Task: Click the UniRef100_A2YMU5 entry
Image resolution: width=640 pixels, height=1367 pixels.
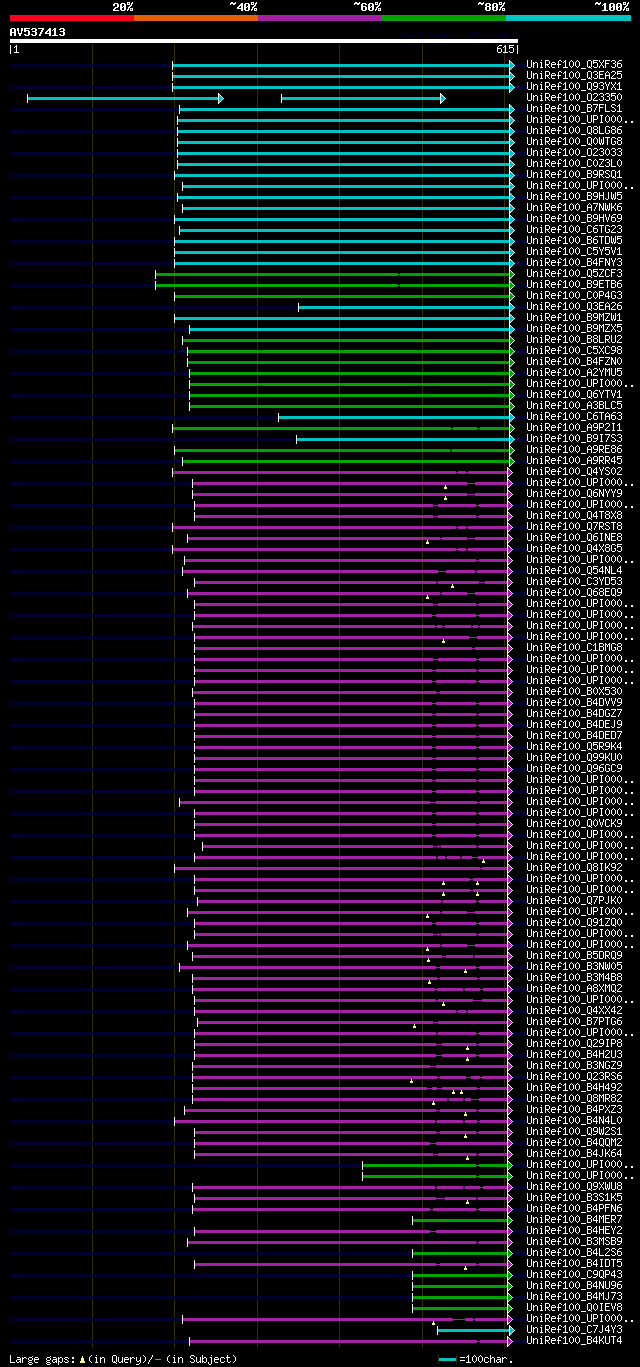Action: click(574, 372)
